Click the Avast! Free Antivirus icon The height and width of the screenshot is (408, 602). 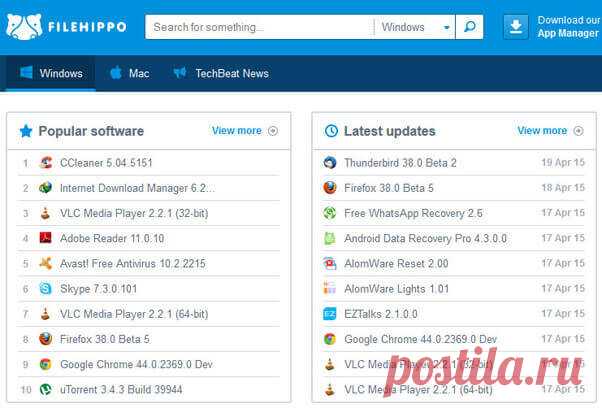point(46,263)
